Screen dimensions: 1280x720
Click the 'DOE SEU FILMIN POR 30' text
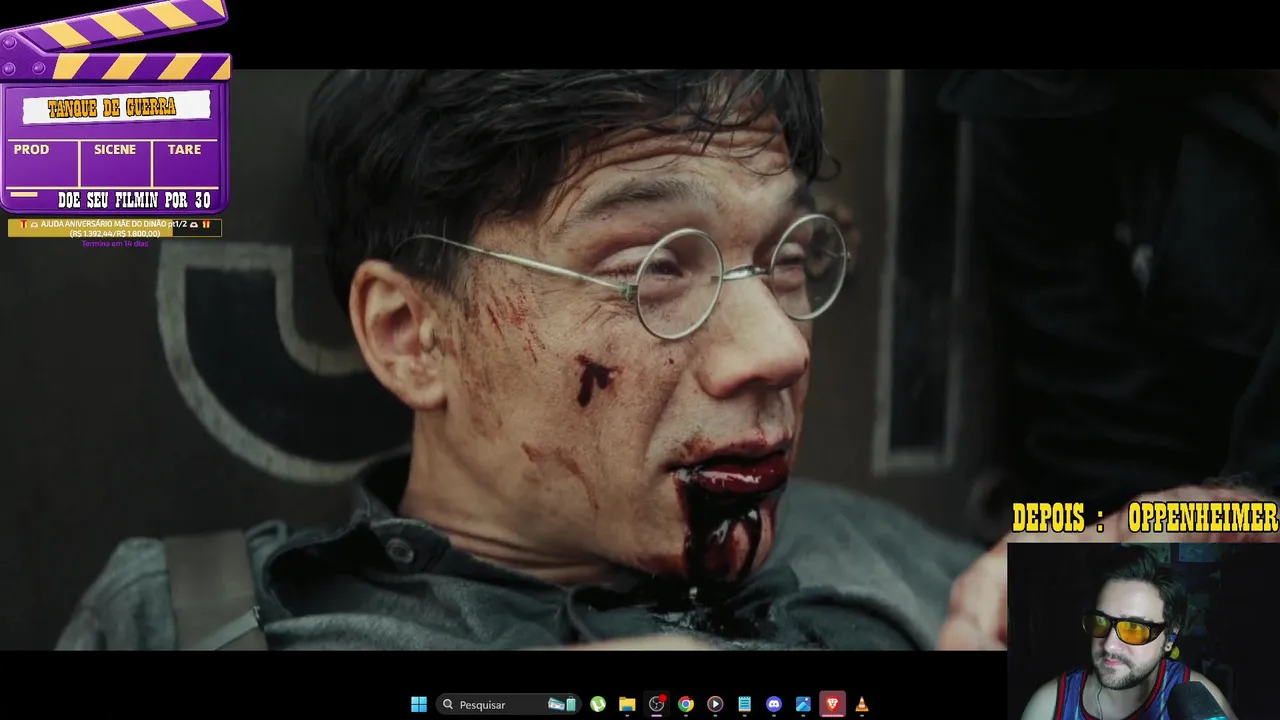[134, 200]
